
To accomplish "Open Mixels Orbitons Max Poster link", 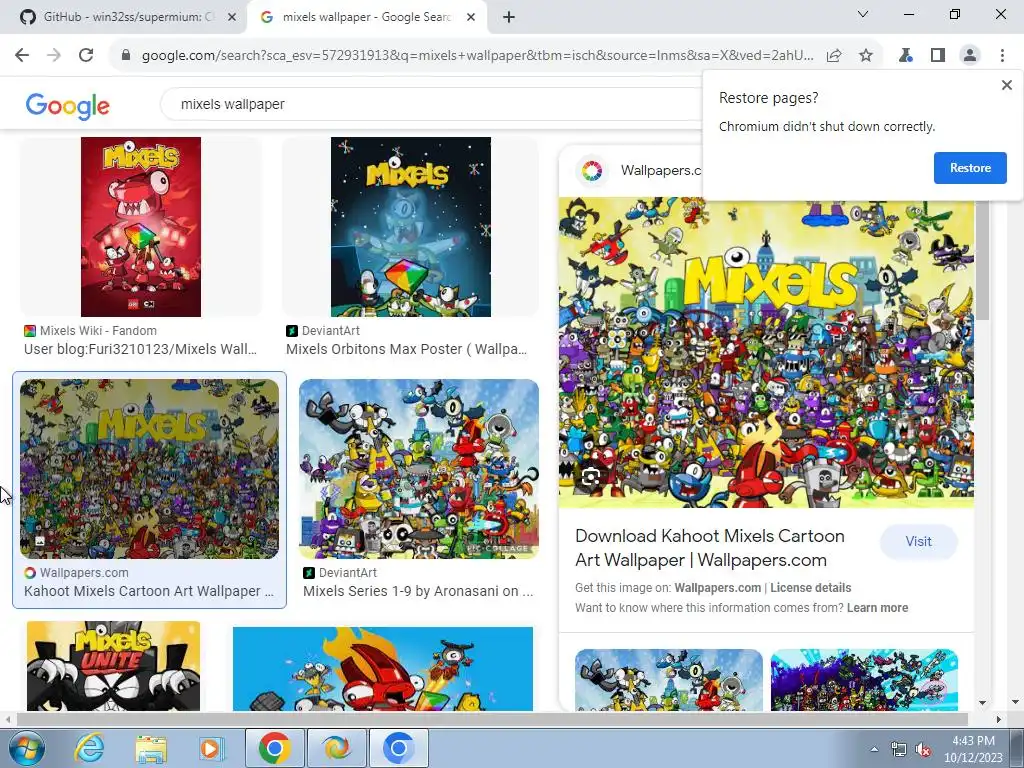I will 406,349.
